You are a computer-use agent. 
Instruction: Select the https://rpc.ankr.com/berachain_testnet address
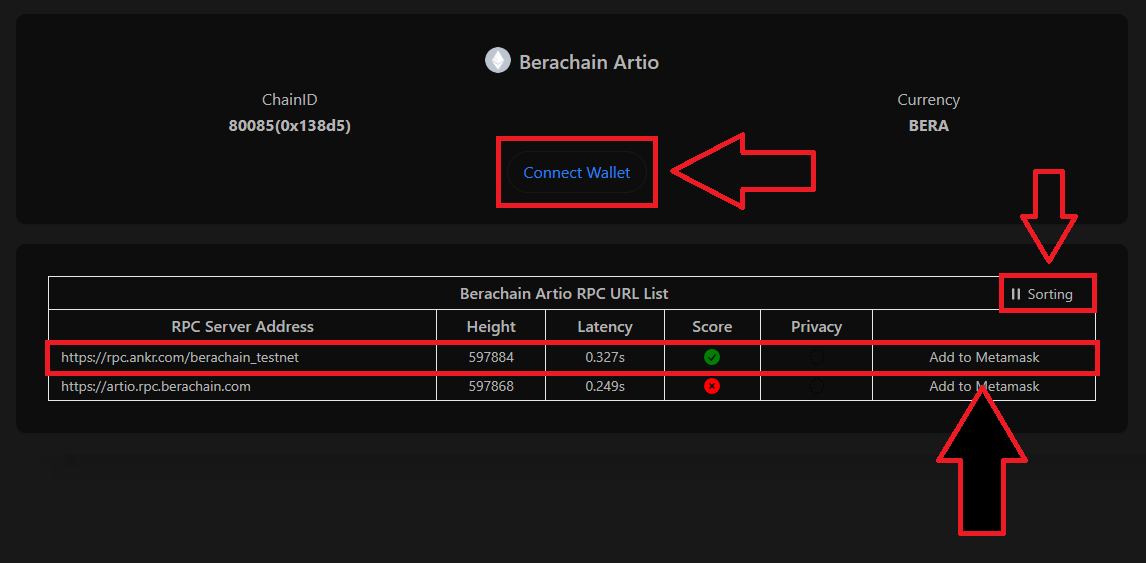[180, 357]
